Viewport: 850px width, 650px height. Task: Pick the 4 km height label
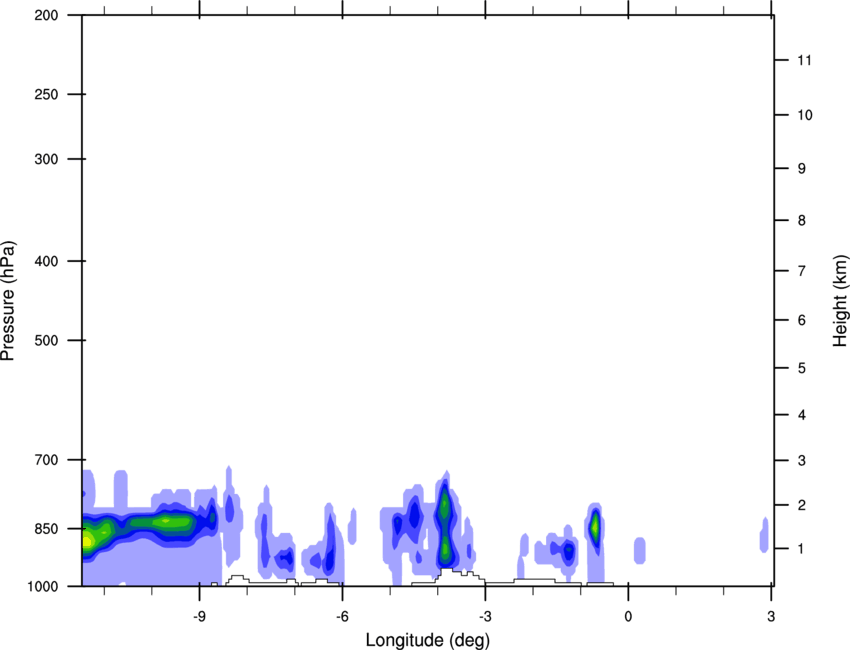pyautogui.click(x=802, y=415)
